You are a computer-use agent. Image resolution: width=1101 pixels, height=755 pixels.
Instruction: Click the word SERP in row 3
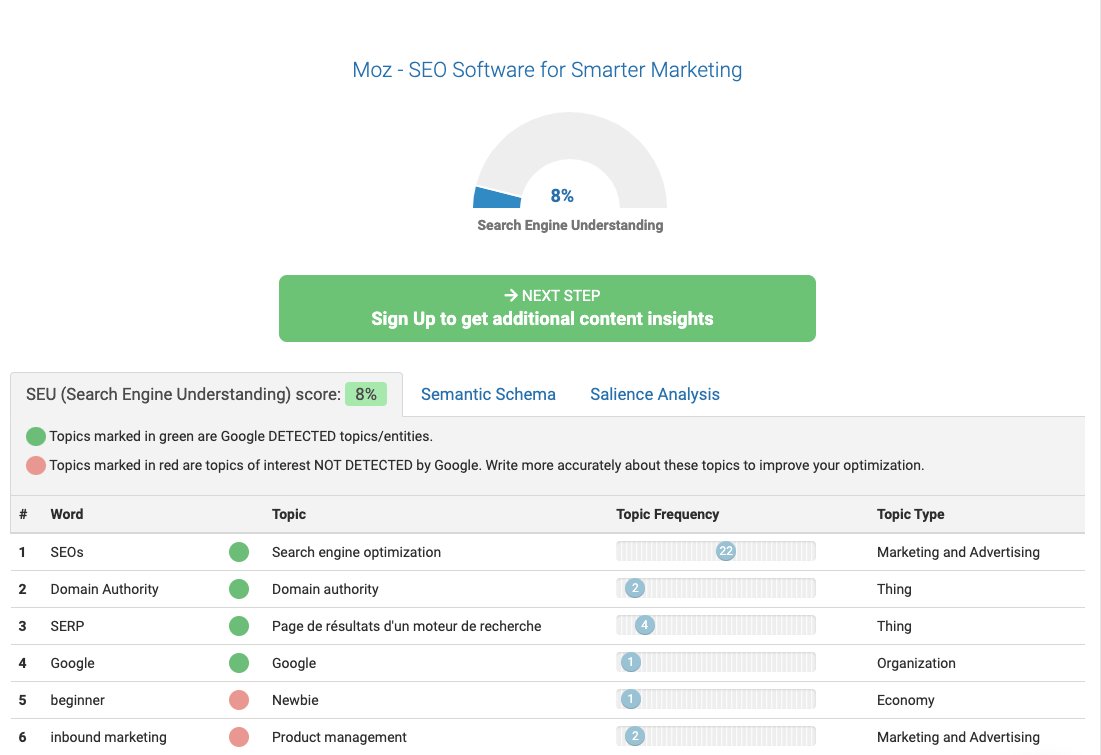pos(67,626)
